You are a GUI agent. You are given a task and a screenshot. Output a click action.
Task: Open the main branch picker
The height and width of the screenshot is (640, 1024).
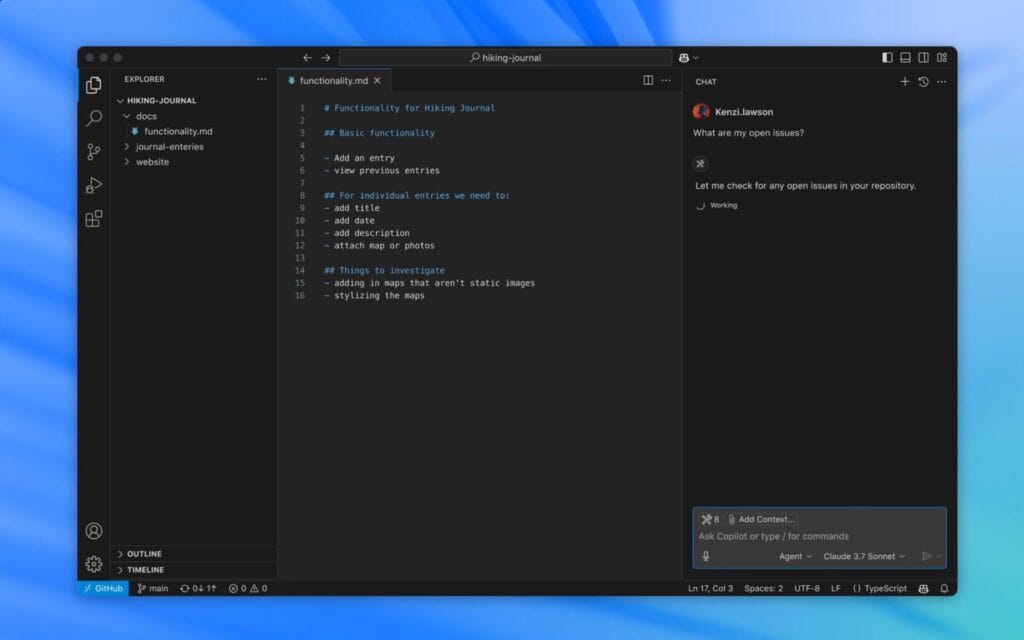click(153, 588)
